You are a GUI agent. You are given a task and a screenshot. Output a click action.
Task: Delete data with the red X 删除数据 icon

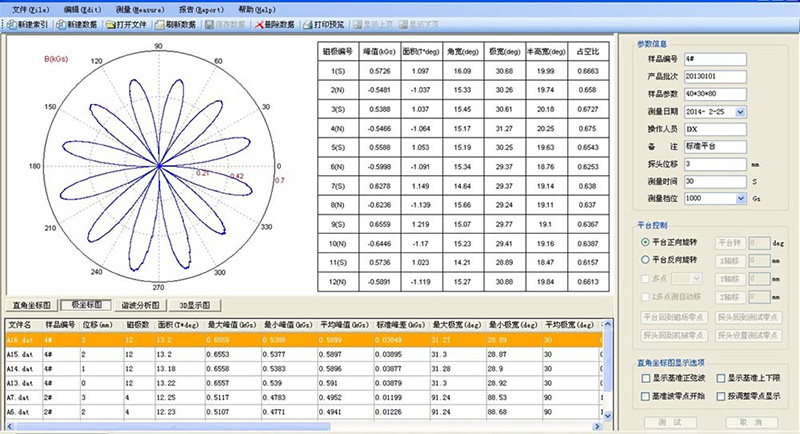pyautogui.click(x=259, y=24)
